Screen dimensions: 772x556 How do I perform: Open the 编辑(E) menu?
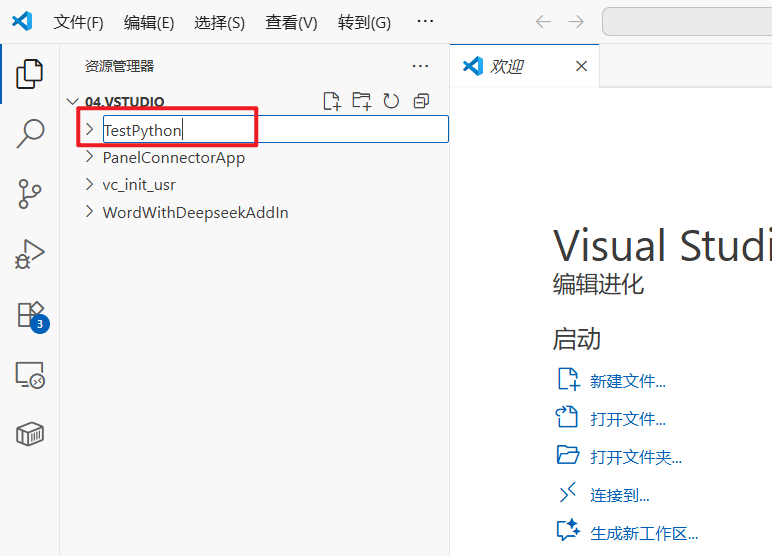click(x=149, y=22)
